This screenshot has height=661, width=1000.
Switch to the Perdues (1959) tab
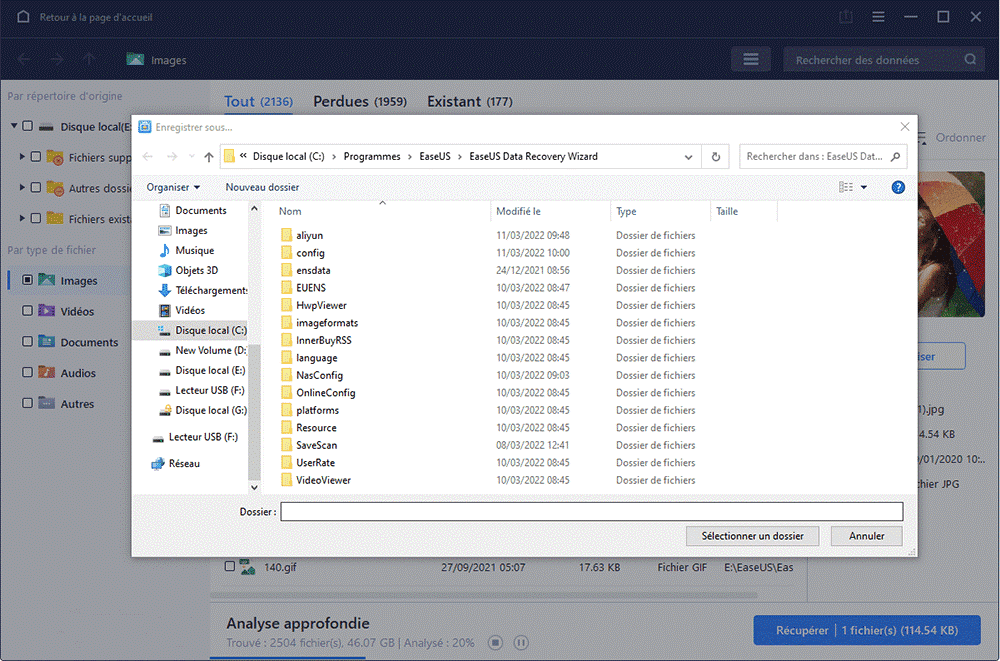(x=360, y=101)
